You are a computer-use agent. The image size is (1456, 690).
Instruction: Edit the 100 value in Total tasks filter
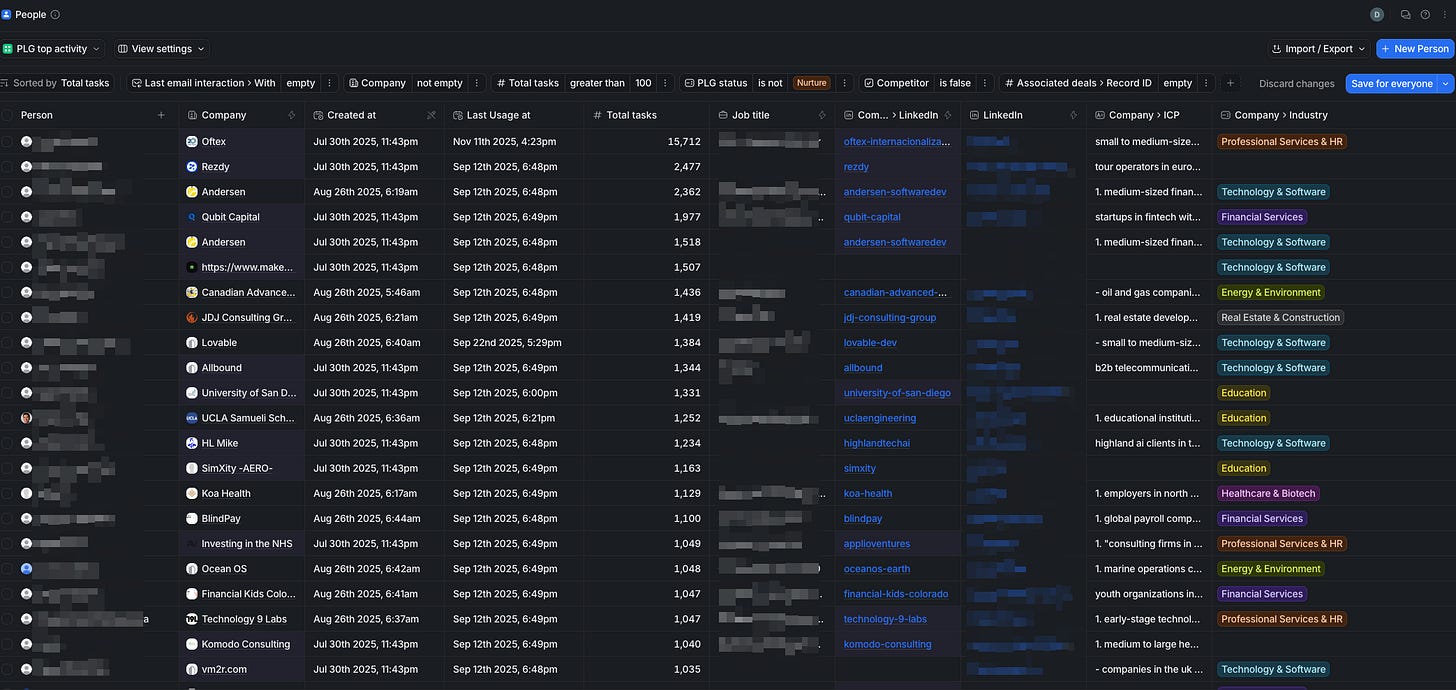click(x=643, y=83)
